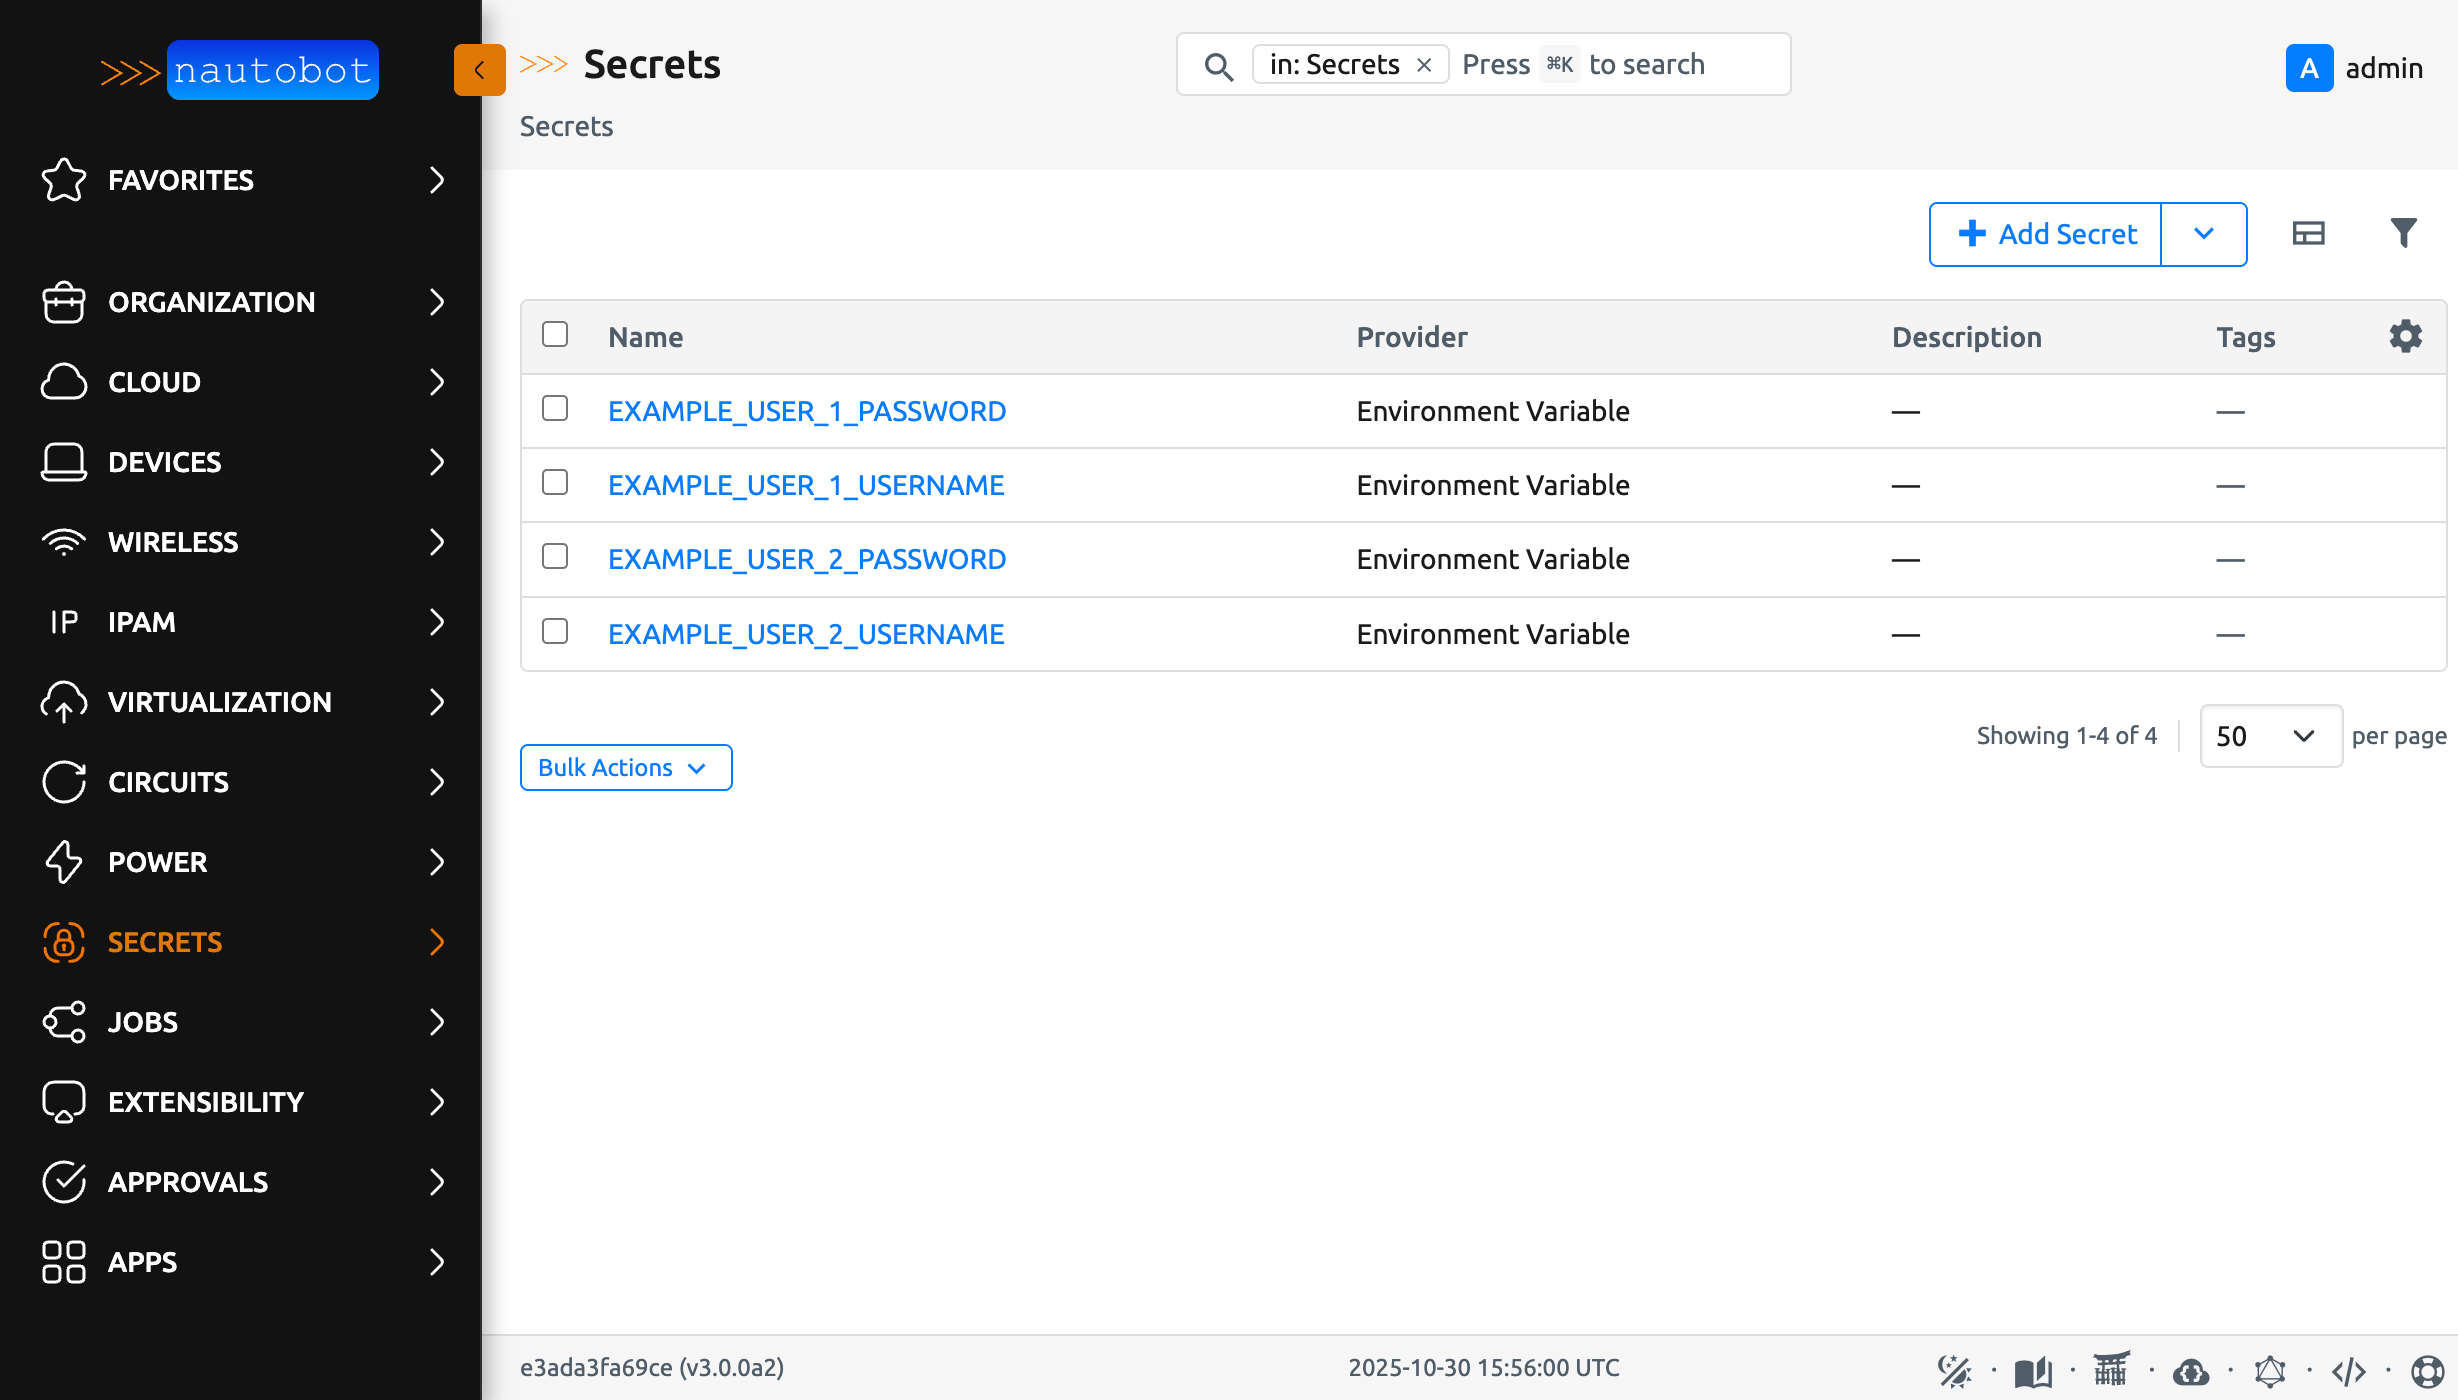Click the filter funnel icon

(x=2404, y=233)
